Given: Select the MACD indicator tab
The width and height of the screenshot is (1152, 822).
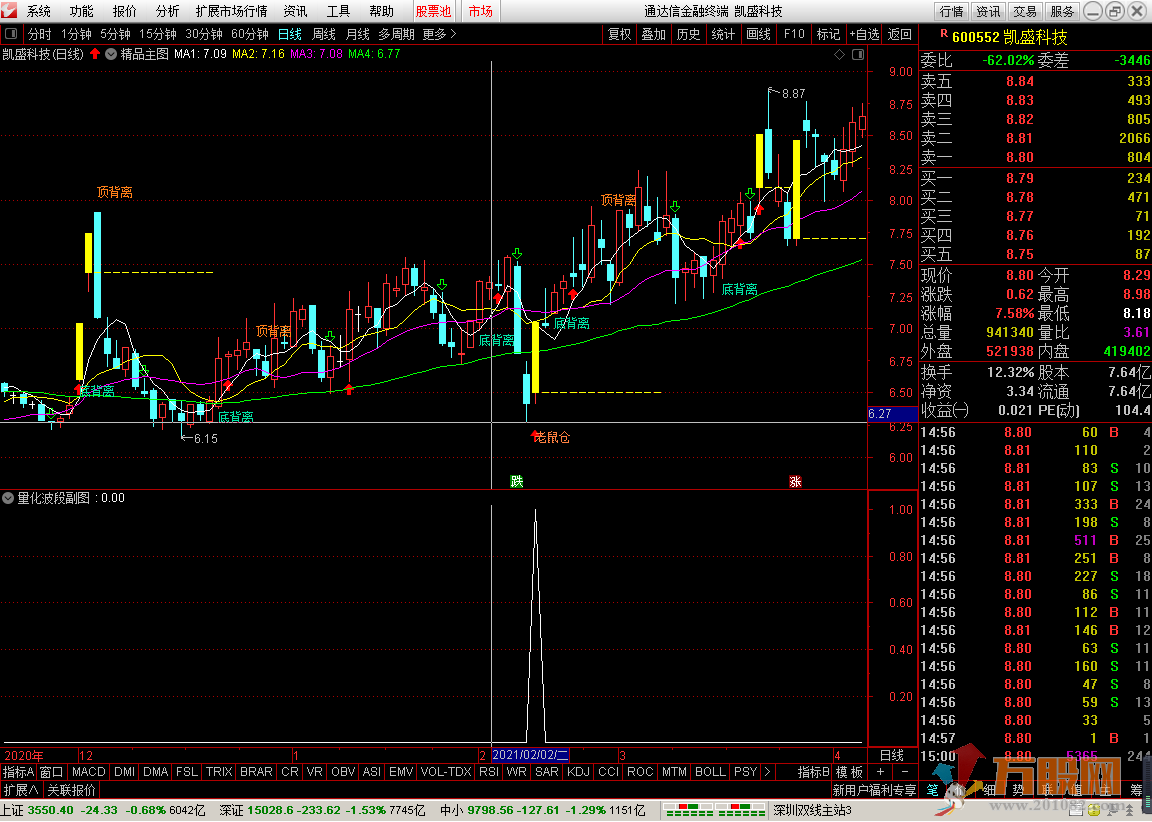Looking at the screenshot, I should pyautogui.click(x=88, y=772).
